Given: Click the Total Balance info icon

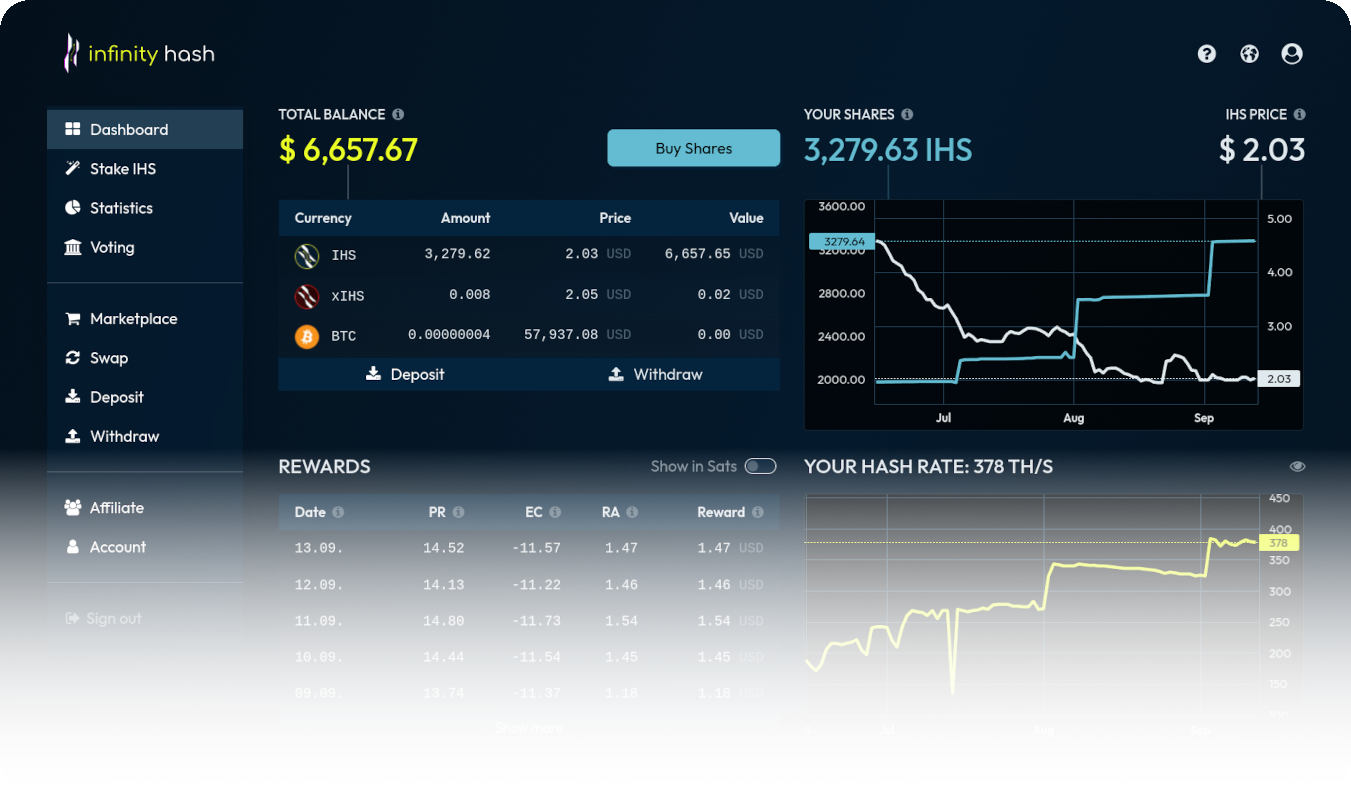Looking at the screenshot, I should pos(398,114).
